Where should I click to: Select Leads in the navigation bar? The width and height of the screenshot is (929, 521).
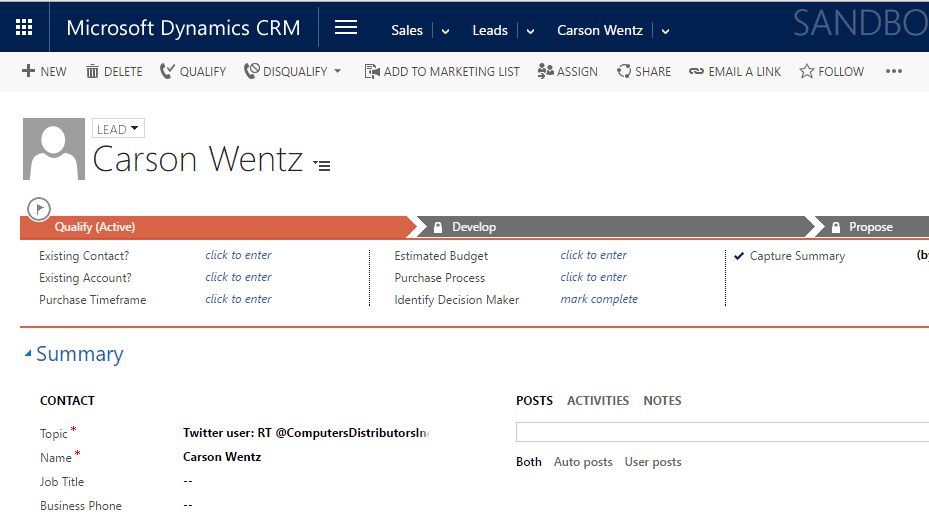490,30
